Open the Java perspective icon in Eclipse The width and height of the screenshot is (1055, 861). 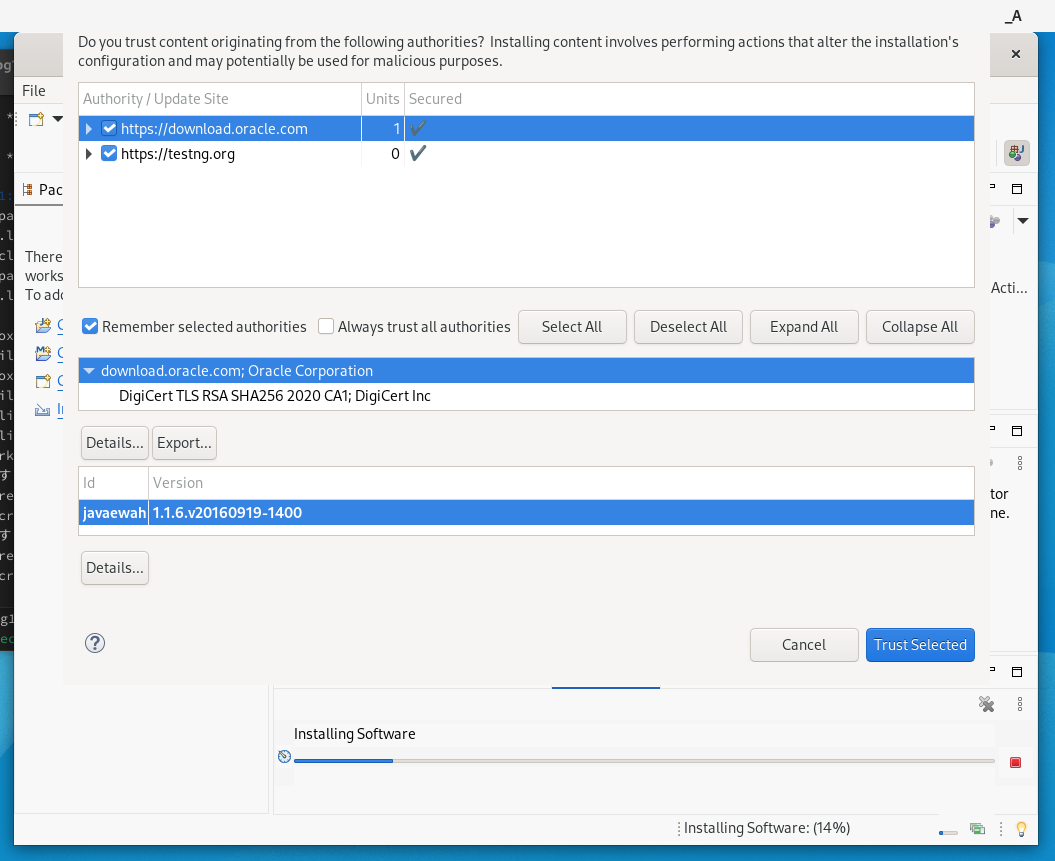point(1017,153)
